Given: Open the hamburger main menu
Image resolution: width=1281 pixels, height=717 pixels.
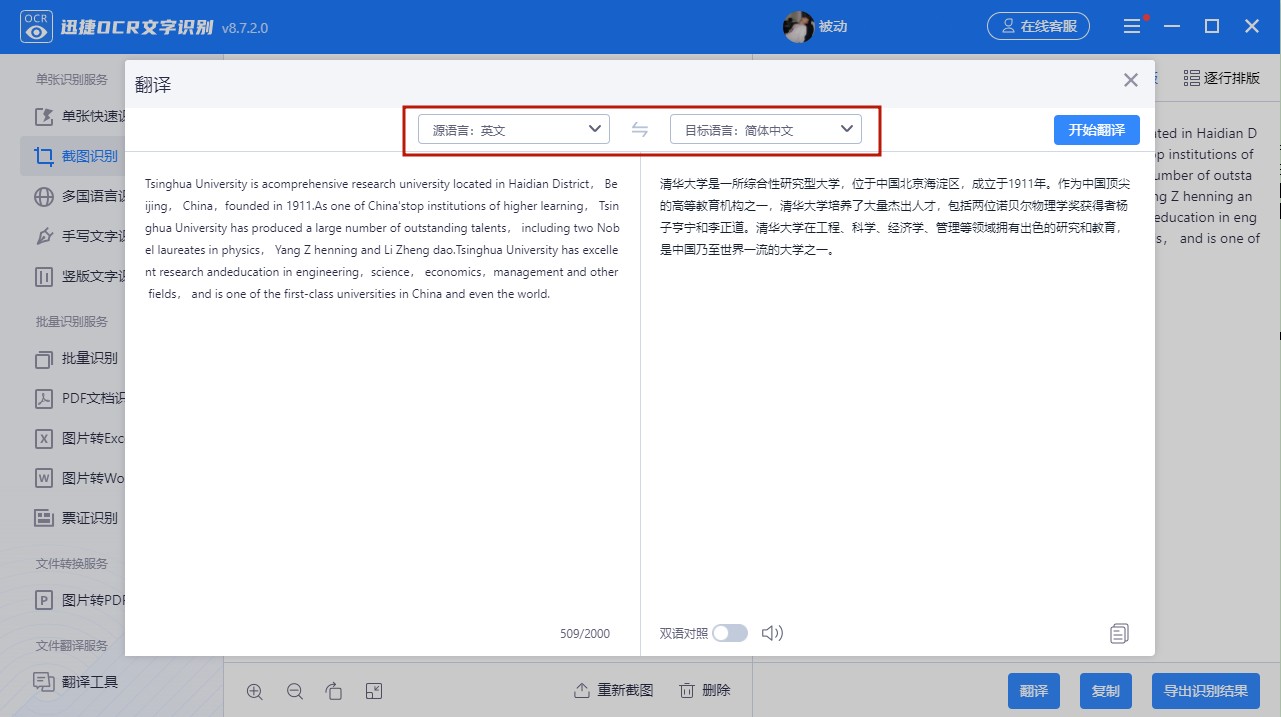Looking at the screenshot, I should [1132, 25].
